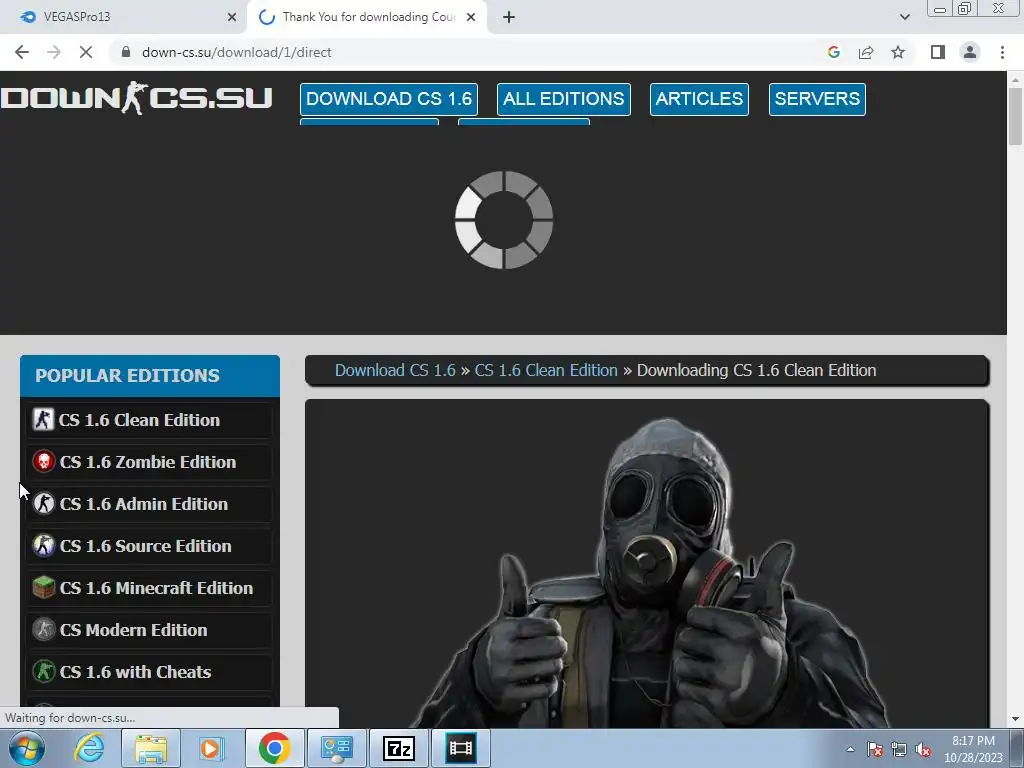Open the Chrome three-dot menu
1024x768 pixels.
pyautogui.click(x=1002, y=52)
